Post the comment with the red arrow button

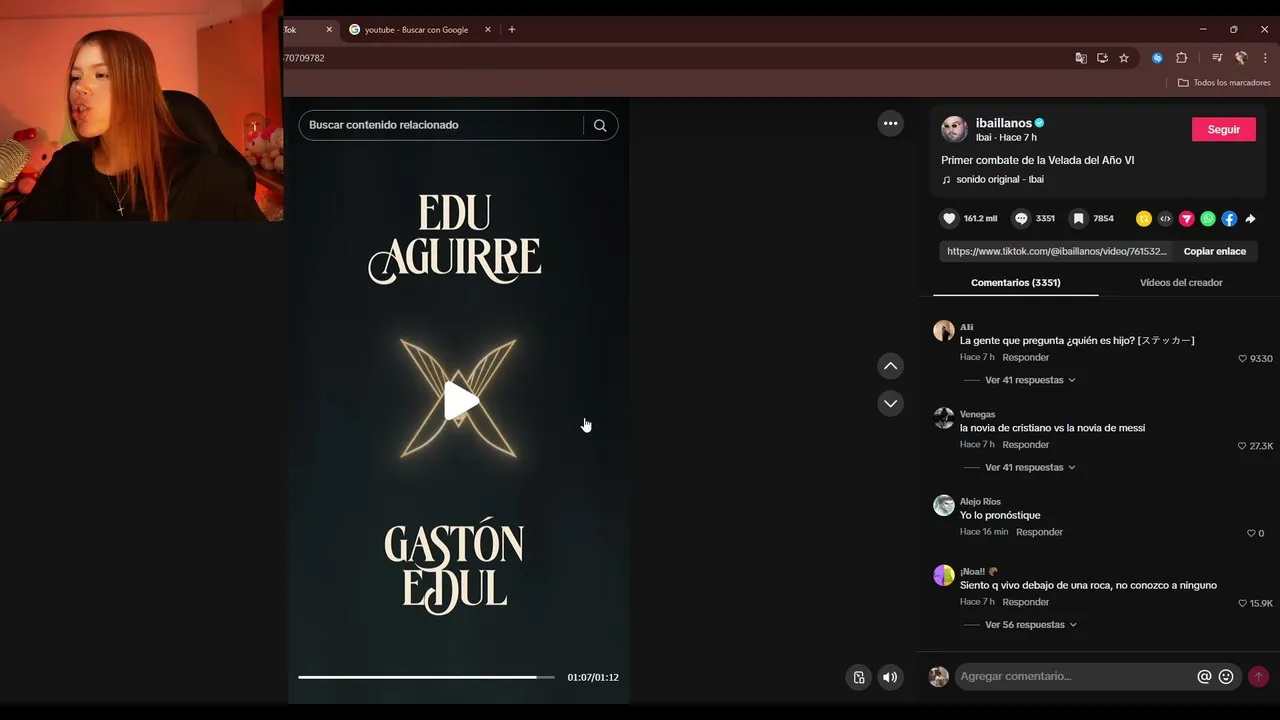1259,677
